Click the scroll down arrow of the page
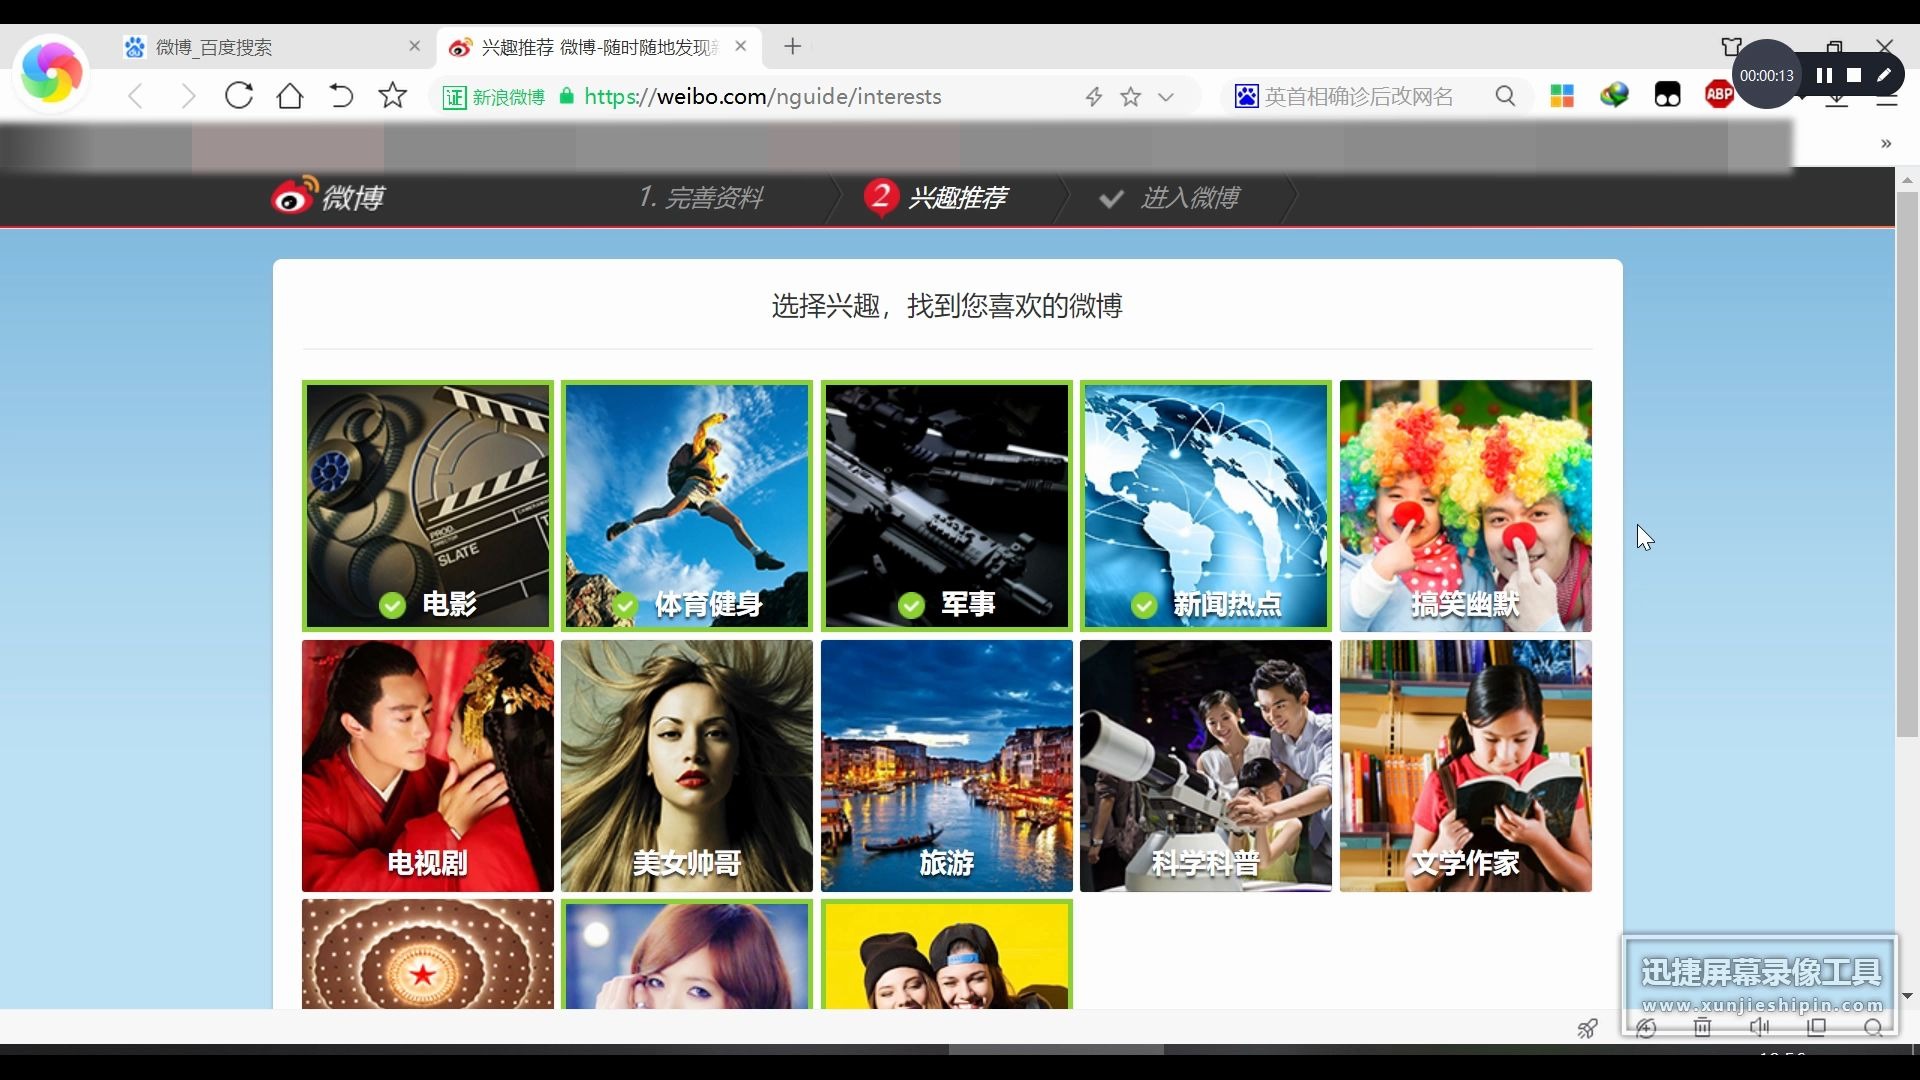Image resolution: width=1920 pixels, height=1080 pixels. [1907, 996]
